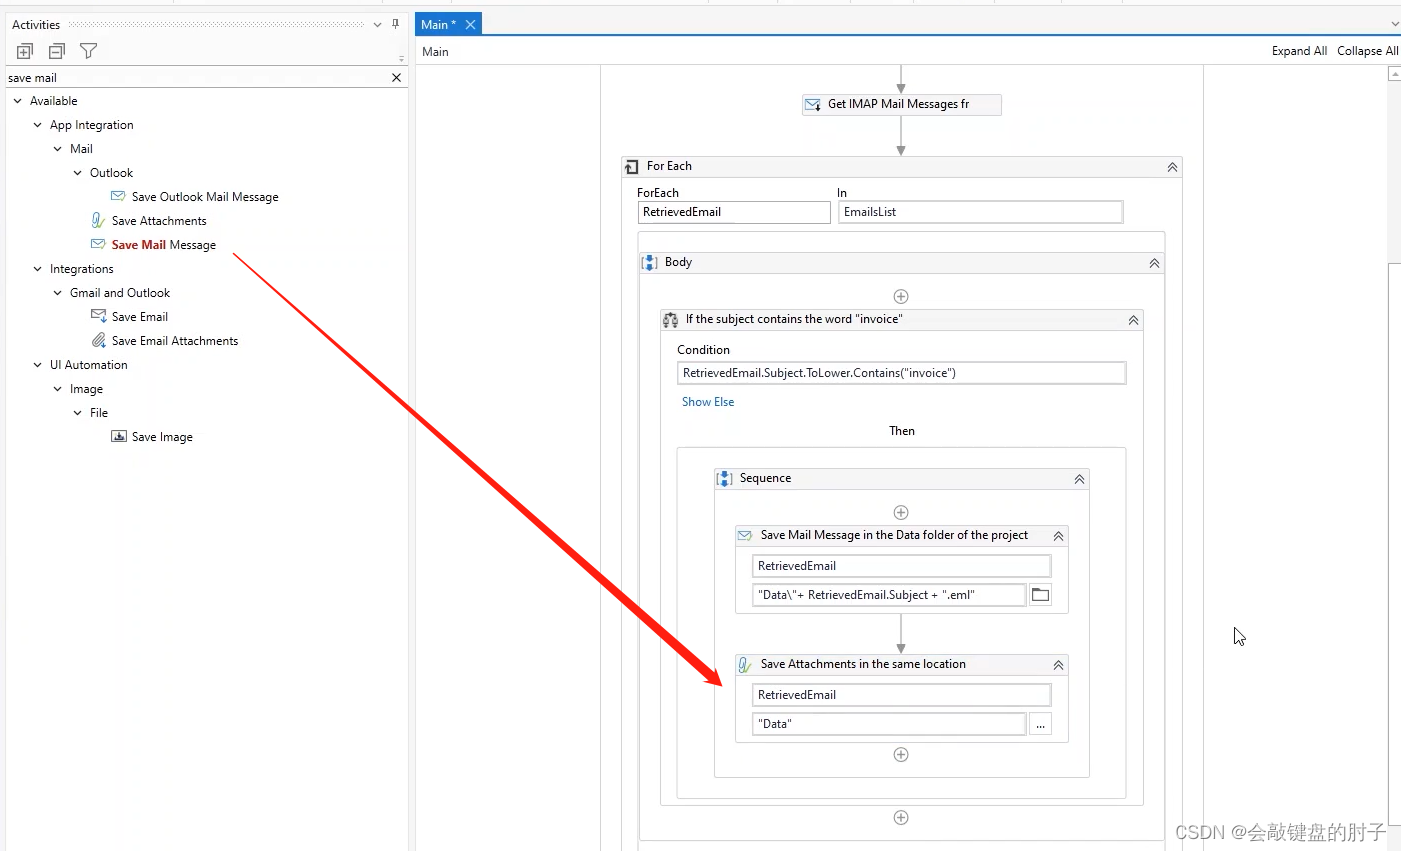The width and height of the screenshot is (1401, 851).
Task: Select Save Email Attachments activity
Action: point(175,341)
